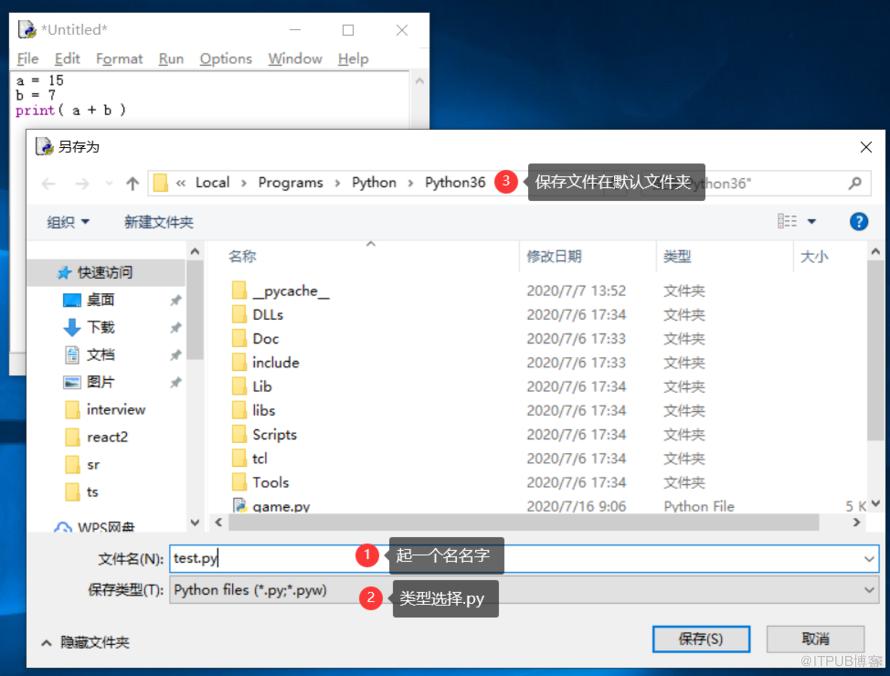Click the Python36 breadcrumb segment
Viewport: 890px width, 676px height.
455,182
